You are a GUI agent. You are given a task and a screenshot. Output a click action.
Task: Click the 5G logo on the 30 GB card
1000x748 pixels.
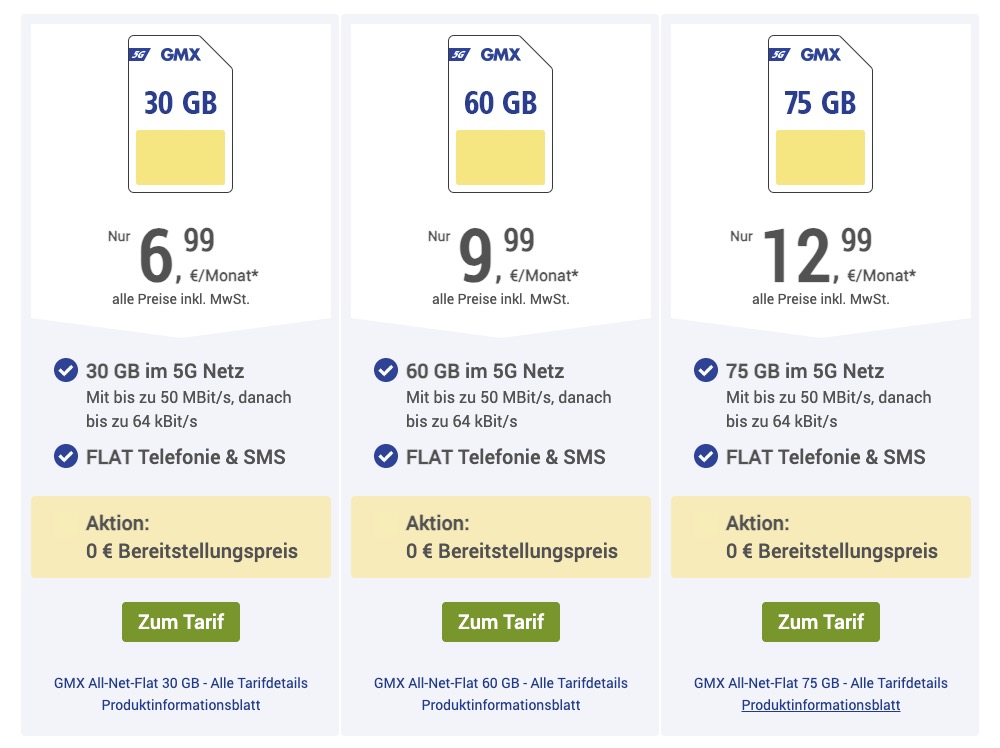[x=143, y=56]
